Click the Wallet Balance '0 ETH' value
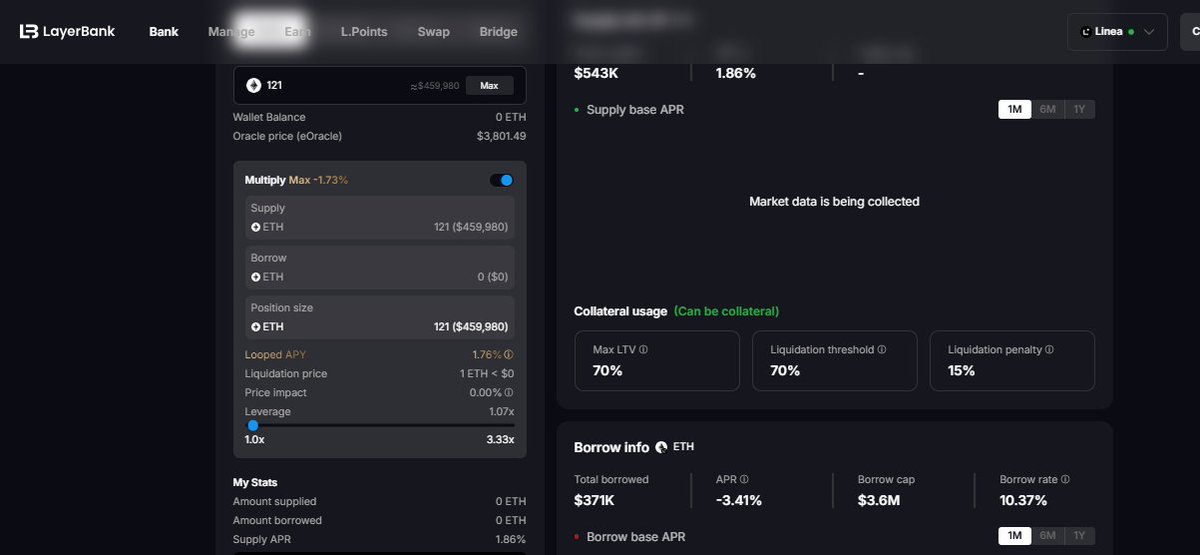The width and height of the screenshot is (1200, 555). pos(510,117)
